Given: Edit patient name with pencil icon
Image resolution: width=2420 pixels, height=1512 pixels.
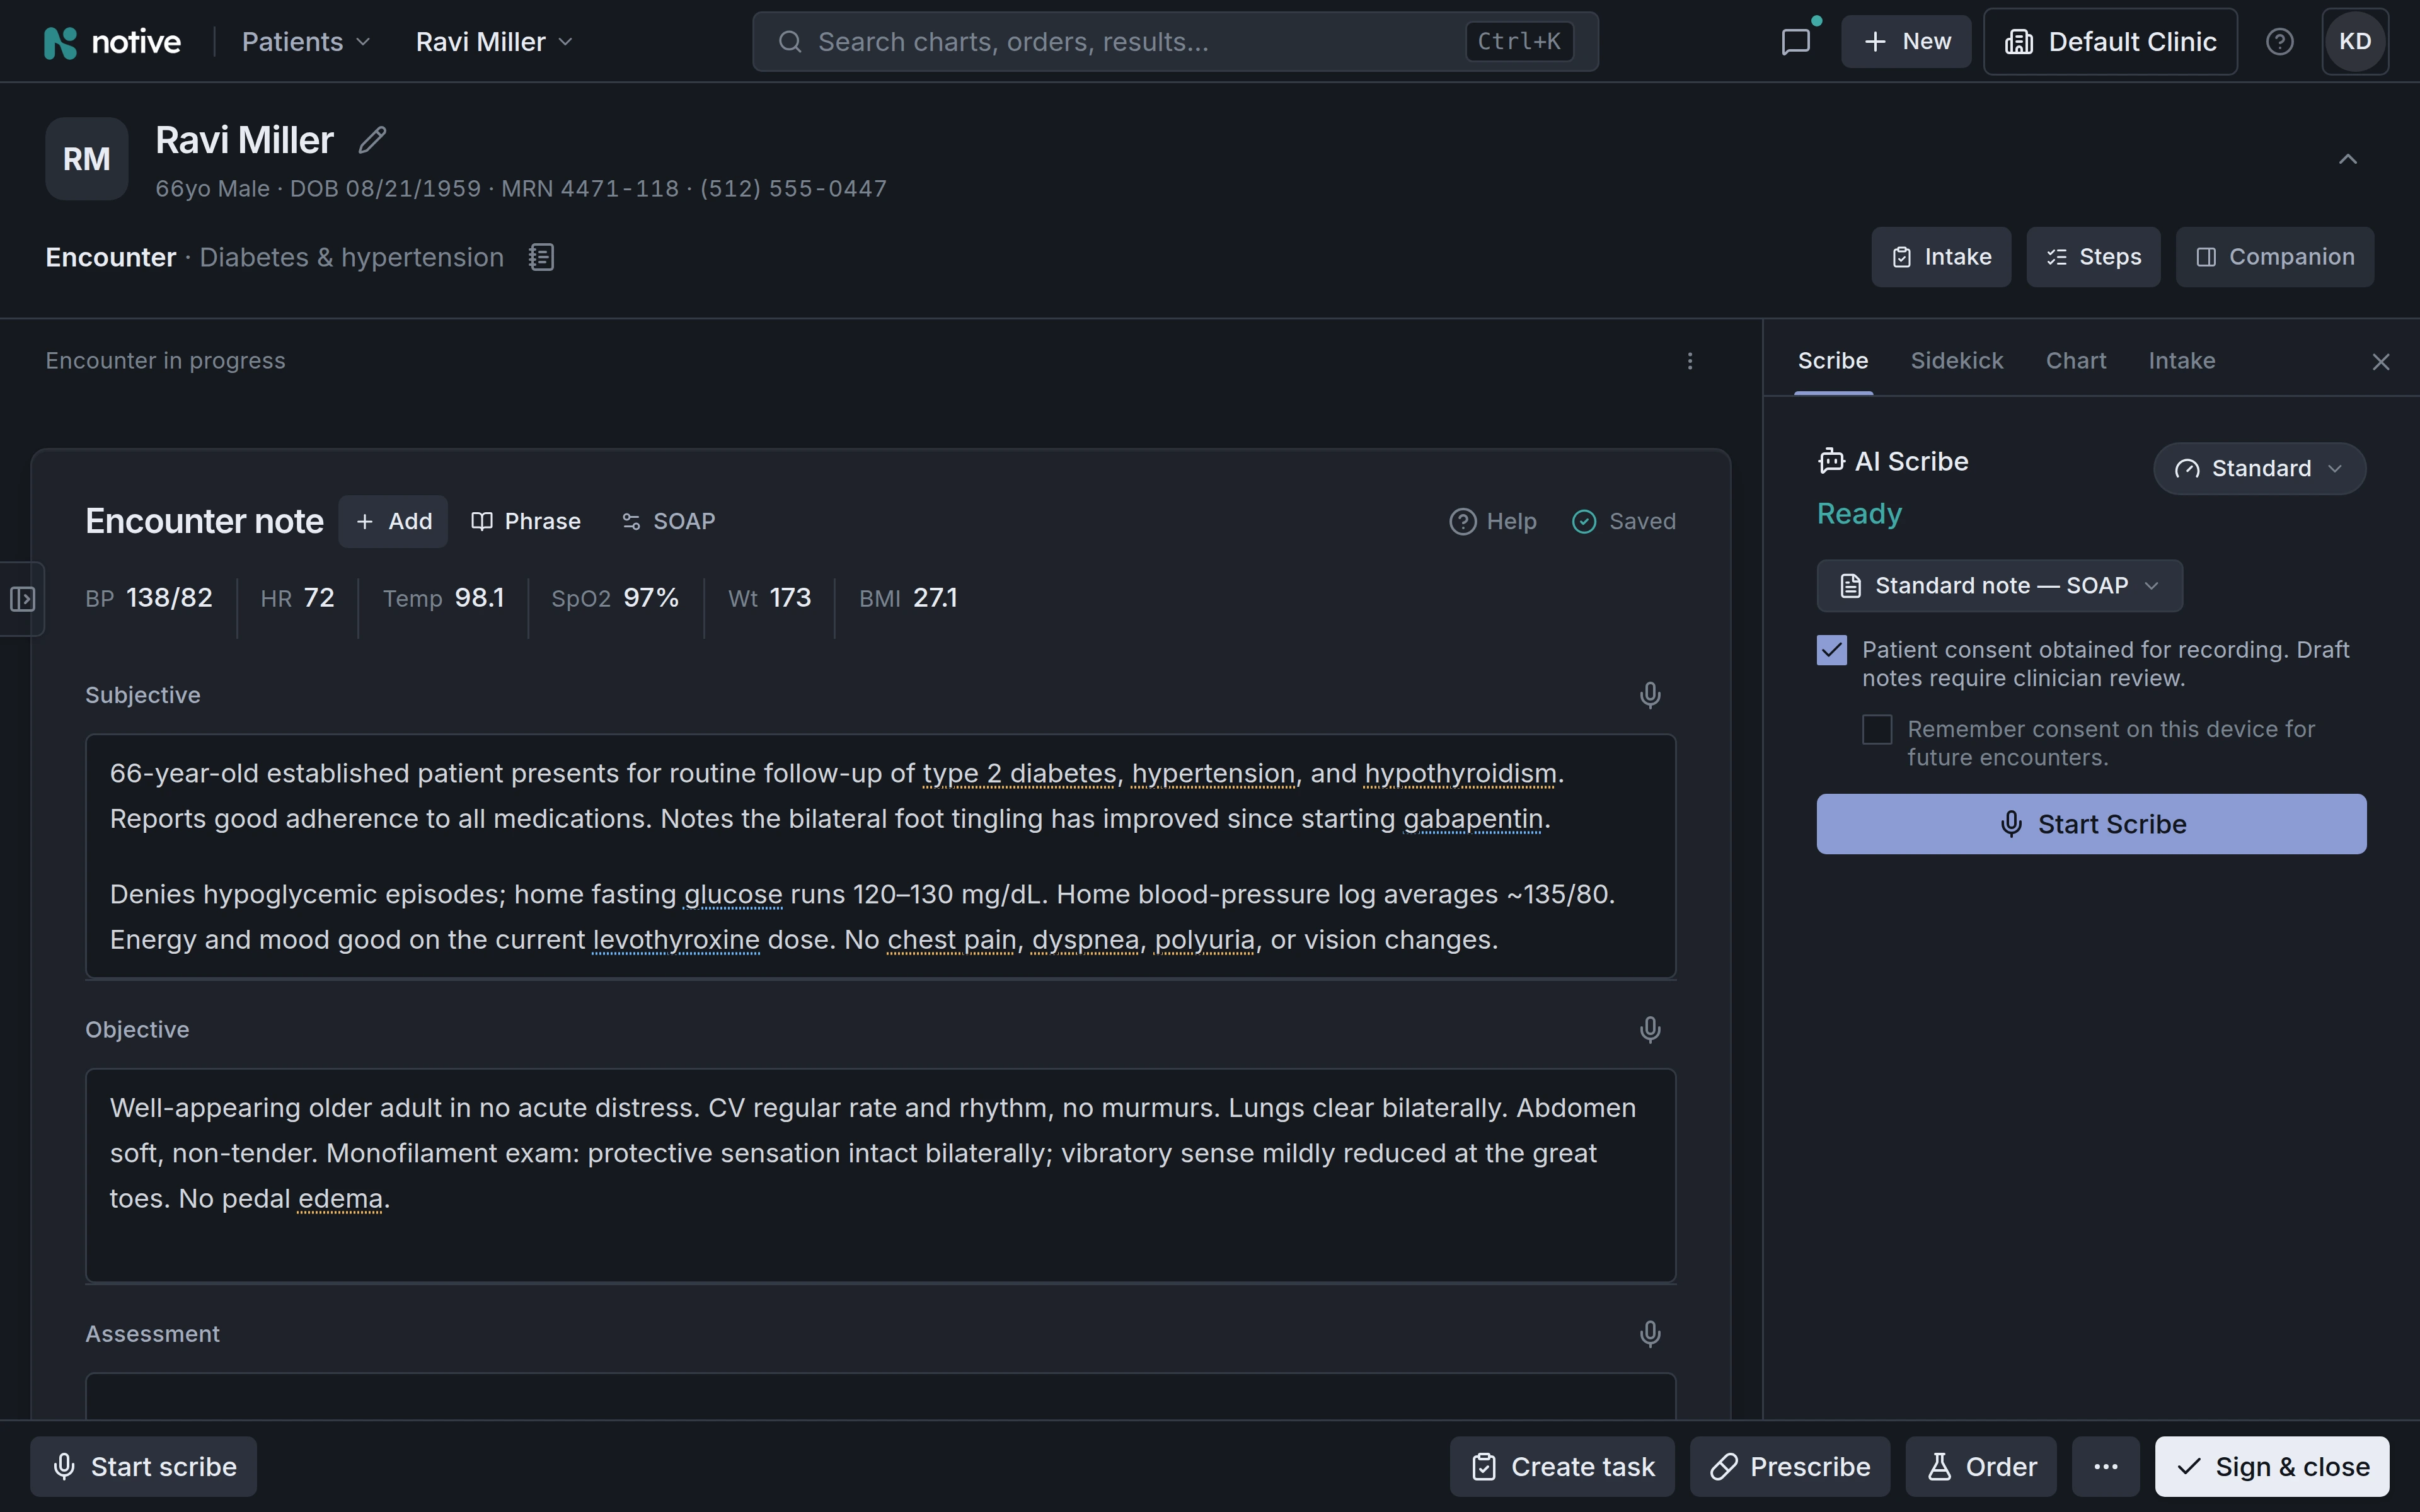Looking at the screenshot, I should 372,140.
